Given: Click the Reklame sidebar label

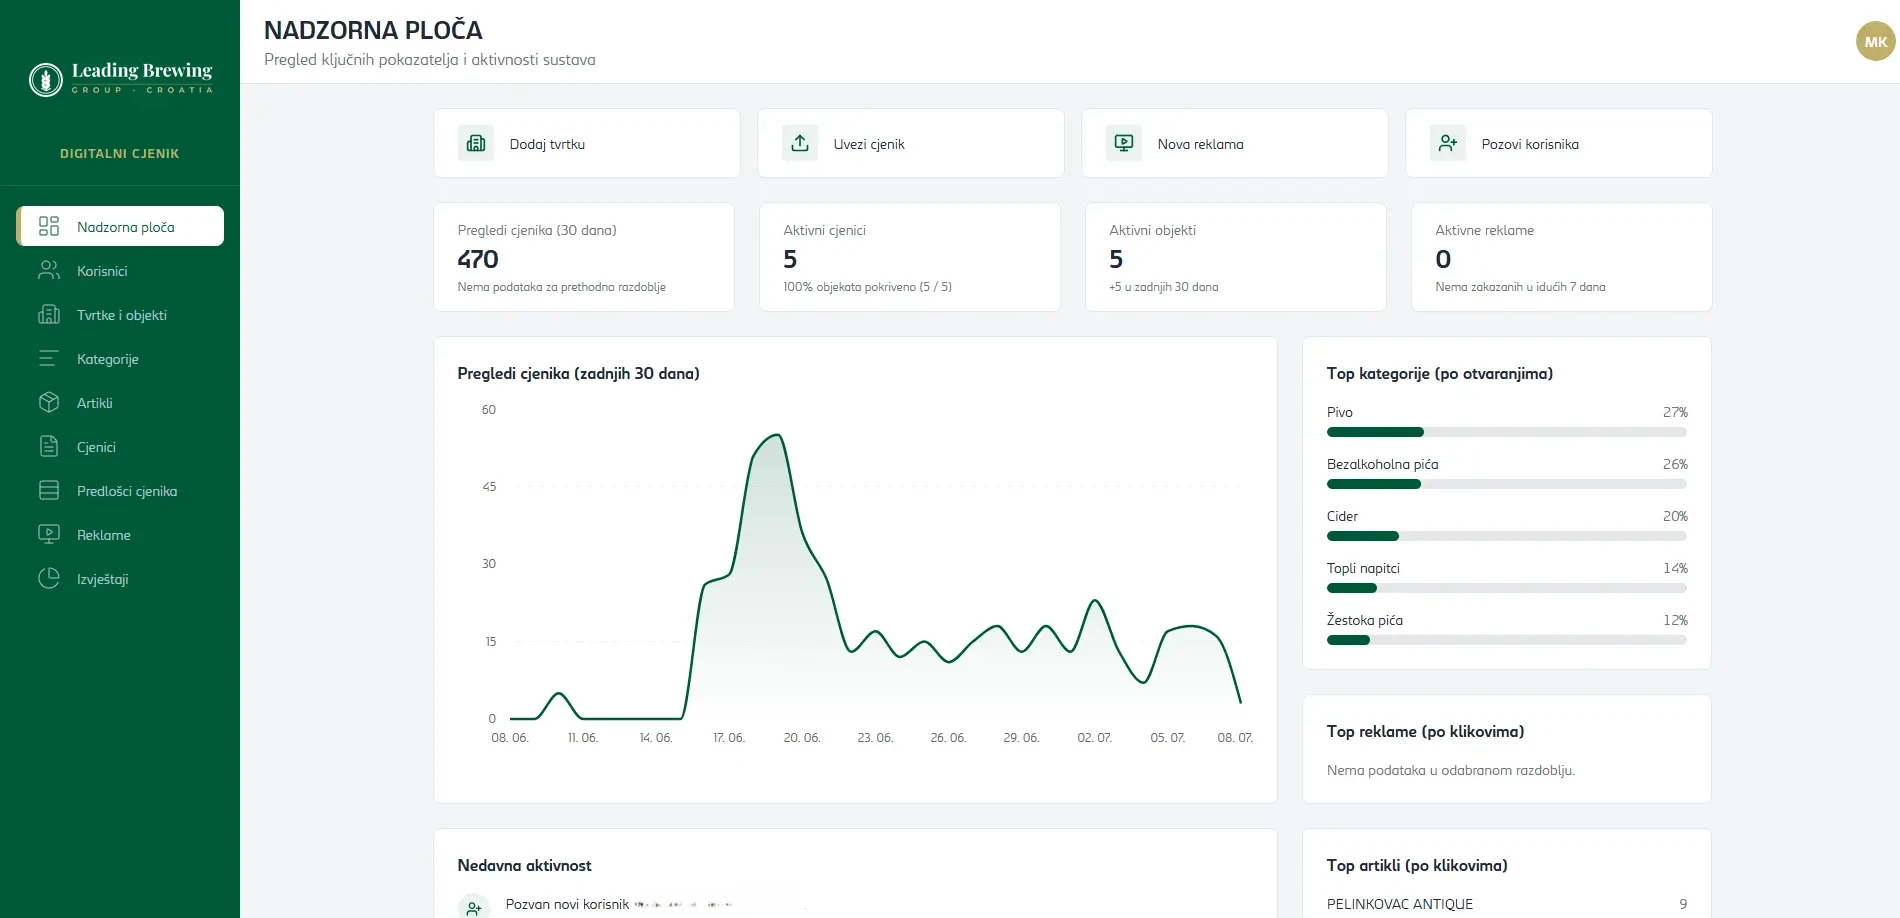Looking at the screenshot, I should (104, 535).
